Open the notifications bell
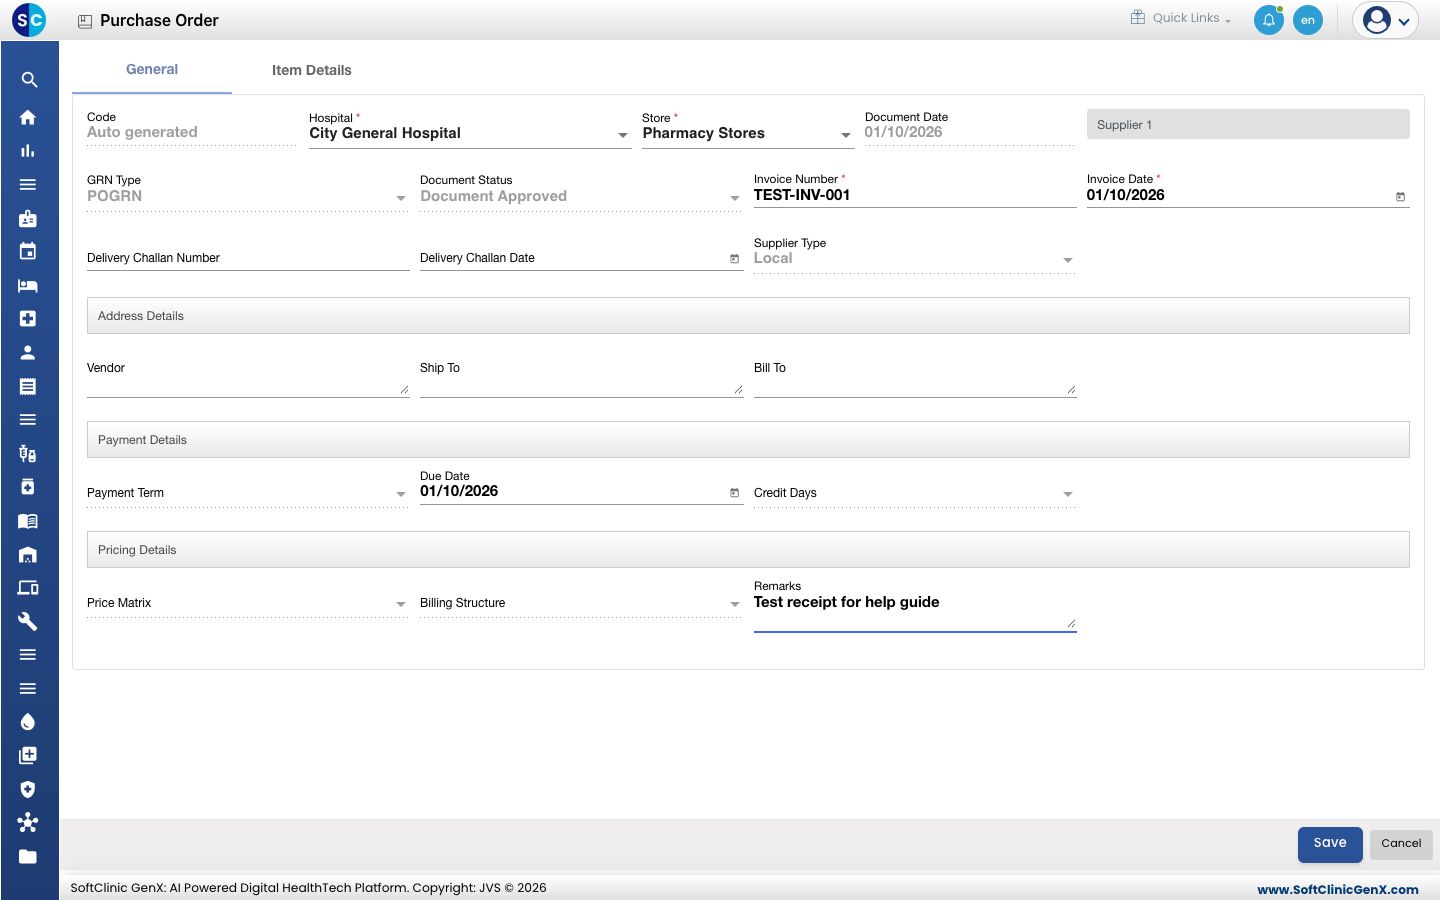The width and height of the screenshot is (1440, 900). click(x=1269, y=20)
